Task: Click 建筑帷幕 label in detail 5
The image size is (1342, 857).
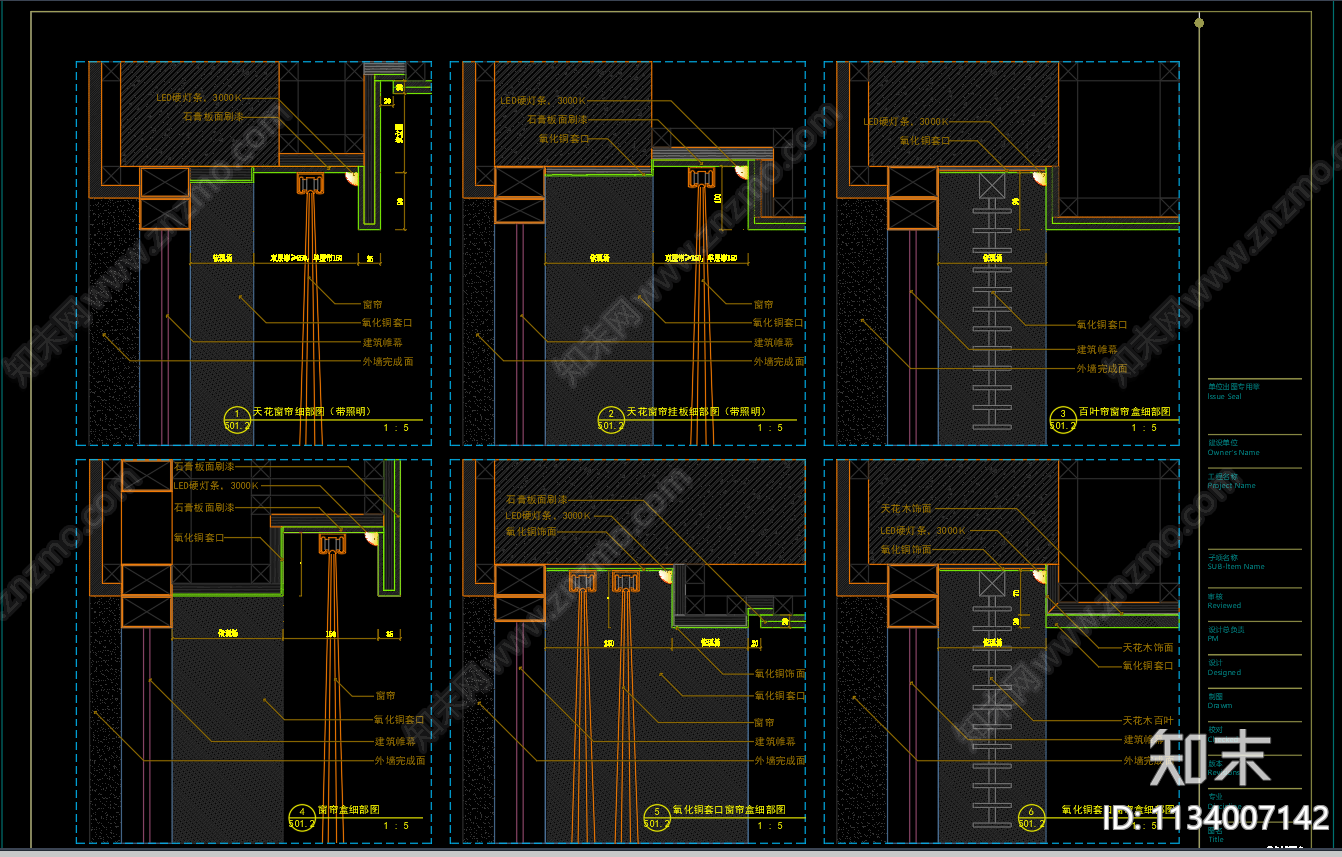Action: 774,741
